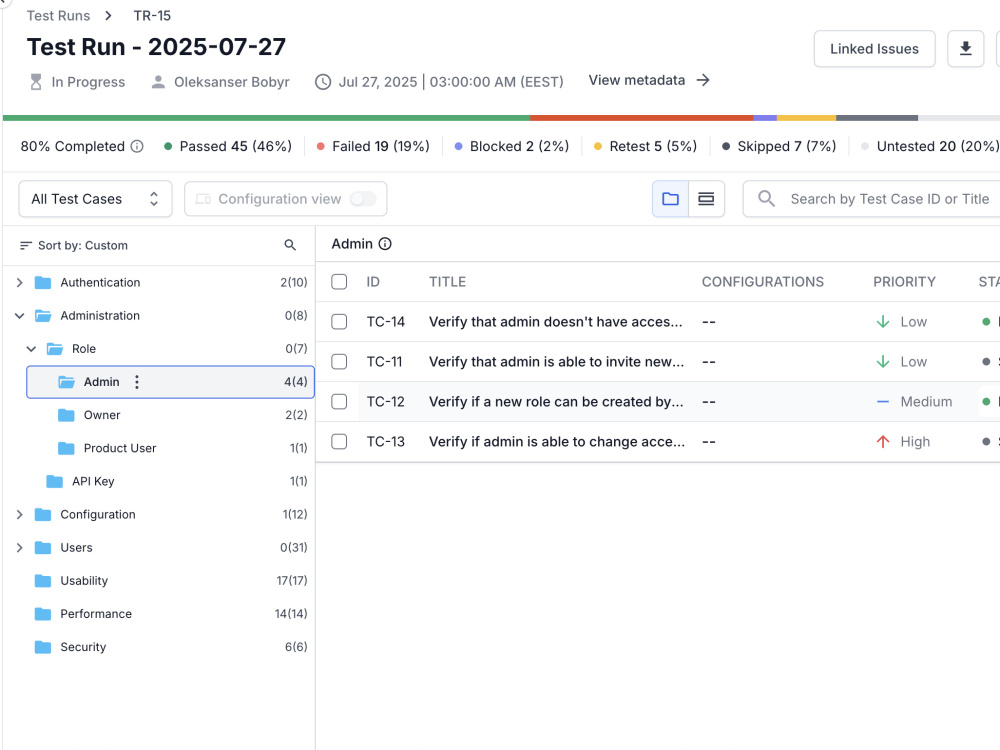Open test case TC-13 title
1000x750 pixels.
coord(557,441)
